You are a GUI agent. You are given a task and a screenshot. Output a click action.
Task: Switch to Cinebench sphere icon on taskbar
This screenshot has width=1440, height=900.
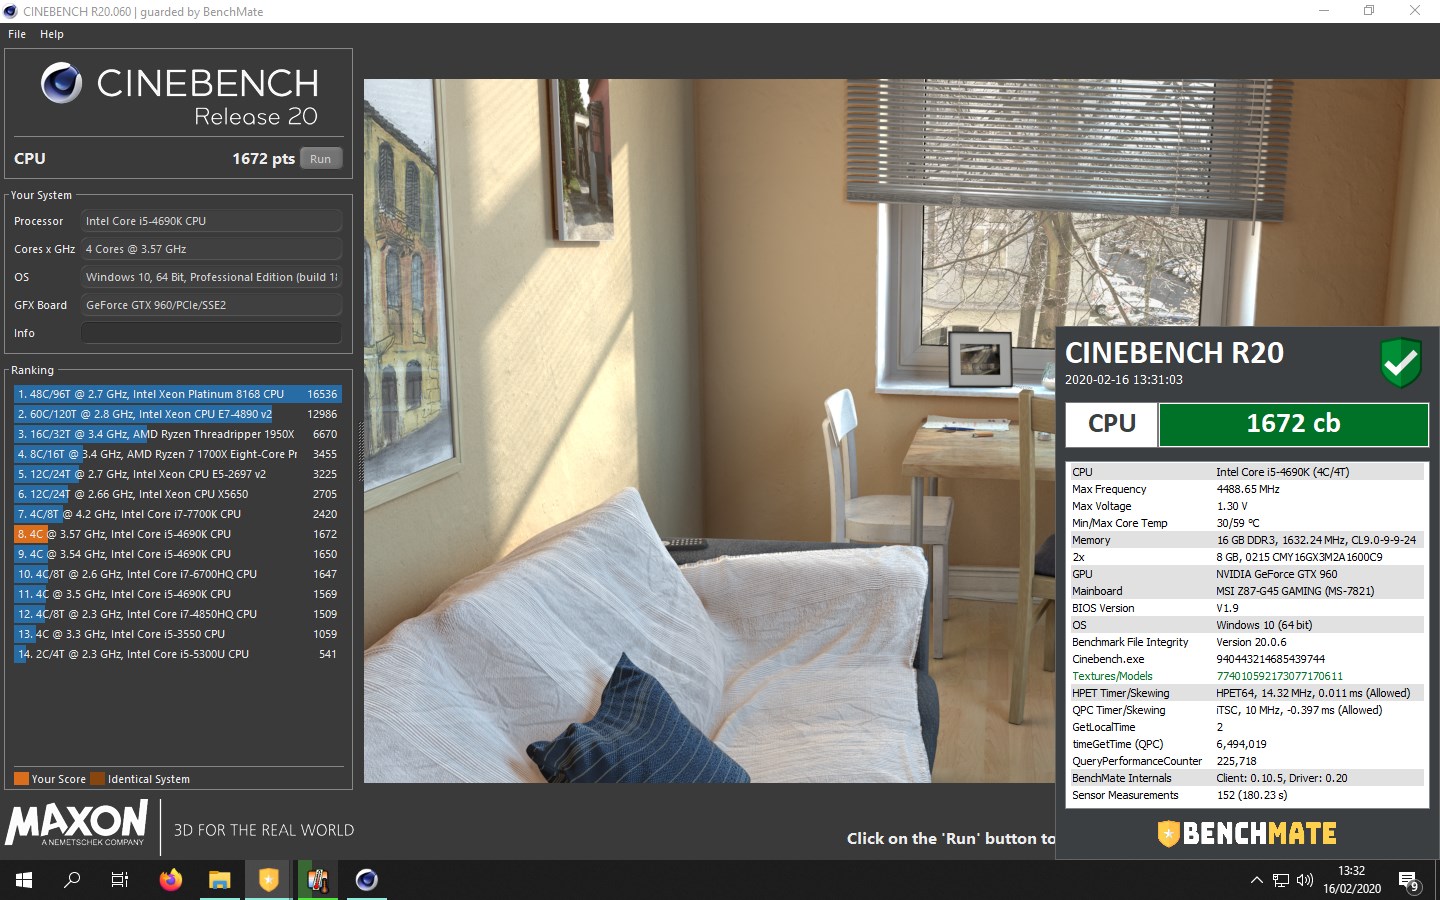tap(366, 880)
